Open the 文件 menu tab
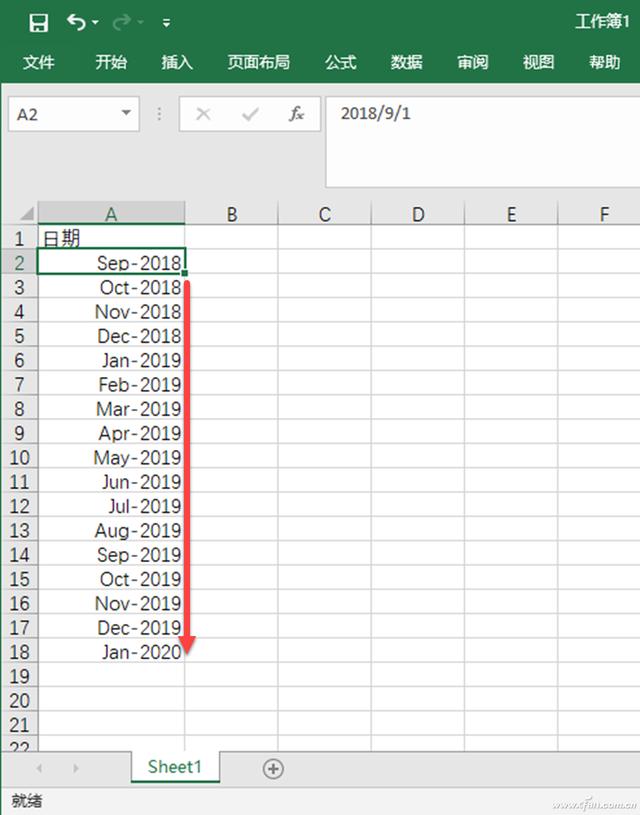 38,62
